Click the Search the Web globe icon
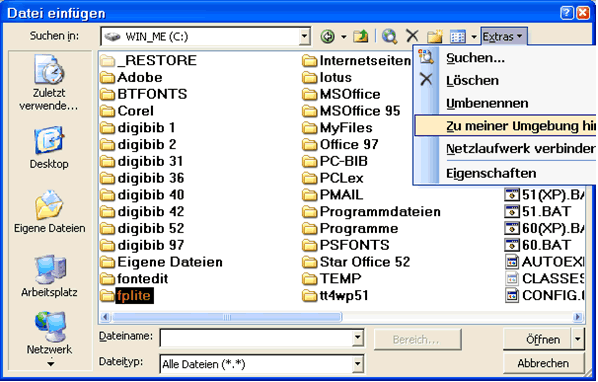598x382 pixels. (x=390, y=37)
